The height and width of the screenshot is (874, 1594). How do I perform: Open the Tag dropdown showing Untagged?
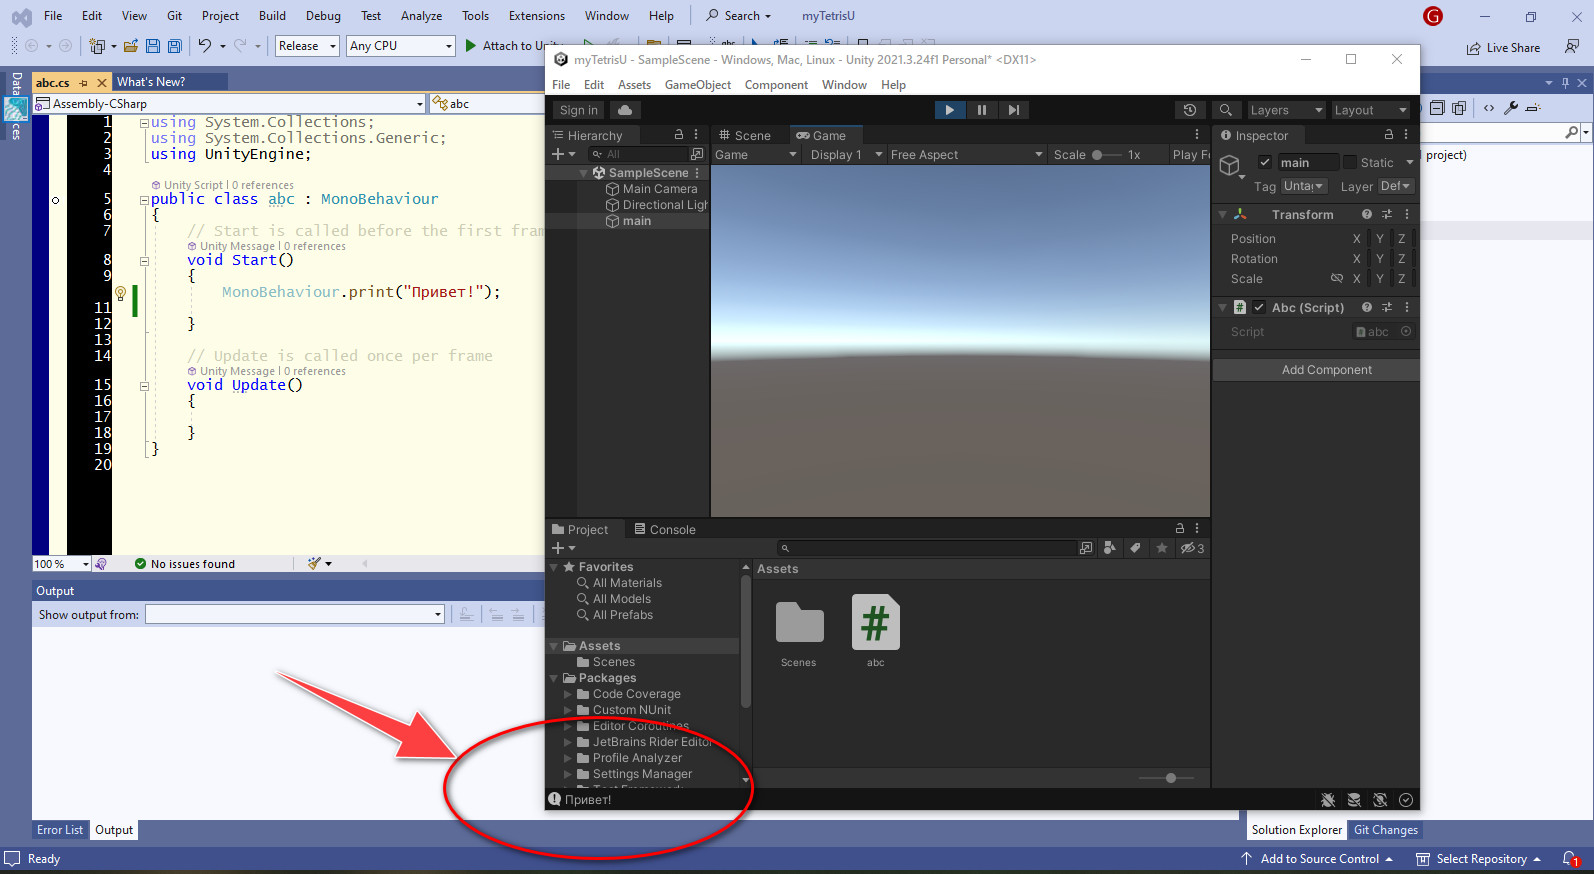[1304, 186]
